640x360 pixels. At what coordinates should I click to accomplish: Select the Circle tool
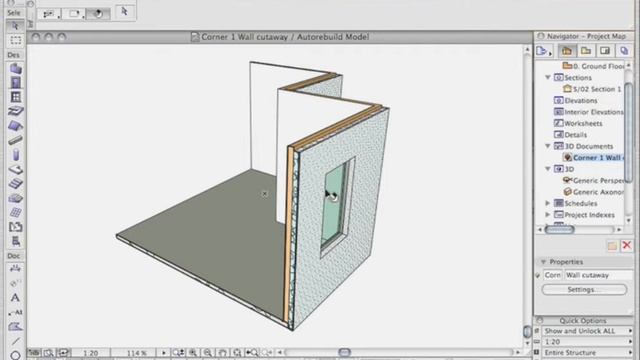tap(16, 355)
